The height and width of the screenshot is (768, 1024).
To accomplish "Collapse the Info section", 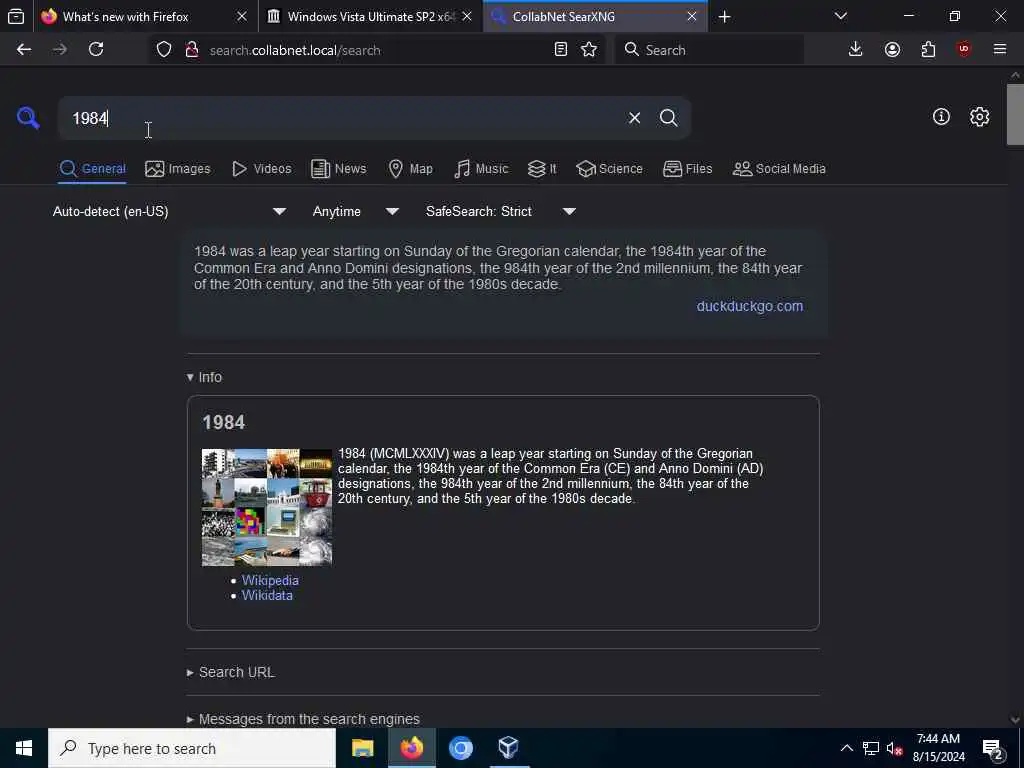I will click(x=204, y=377).
